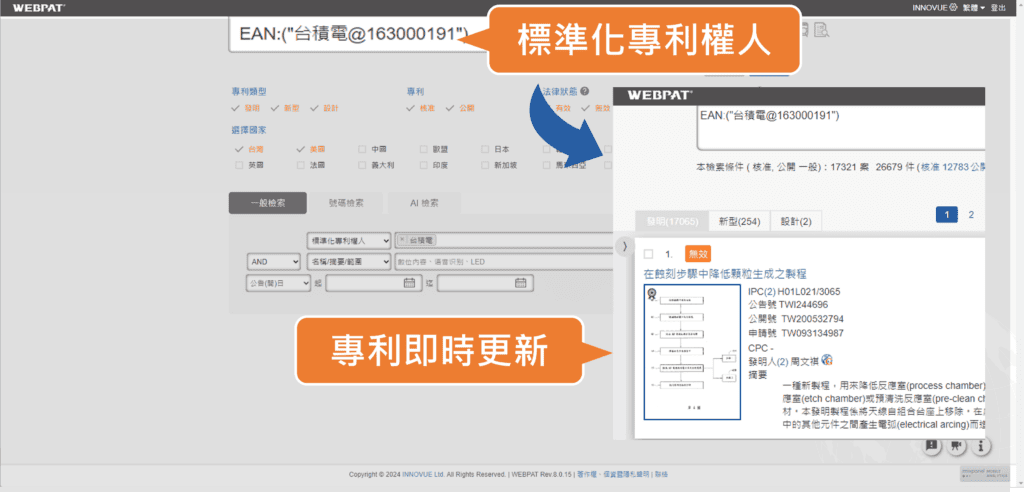Switch to the AI 檢索 tab

pyautogui.click(x=424, y=202)
